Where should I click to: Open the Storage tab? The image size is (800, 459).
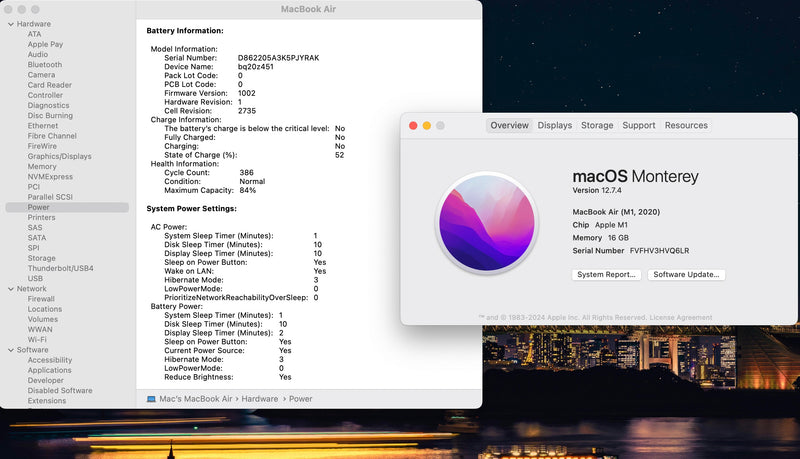pyautogui.click(x=597, y=126)
